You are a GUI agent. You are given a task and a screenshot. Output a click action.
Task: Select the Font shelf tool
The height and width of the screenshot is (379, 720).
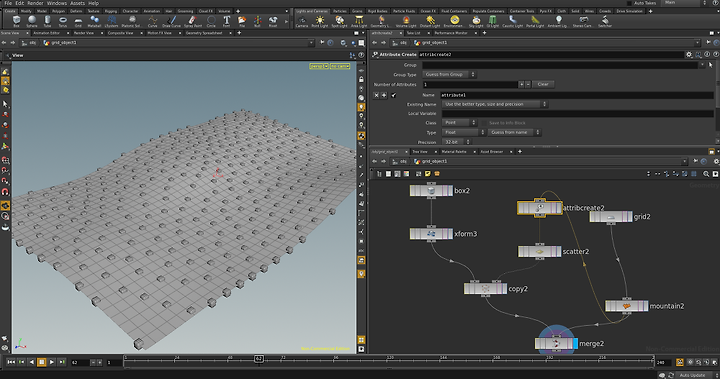[226, 21]
